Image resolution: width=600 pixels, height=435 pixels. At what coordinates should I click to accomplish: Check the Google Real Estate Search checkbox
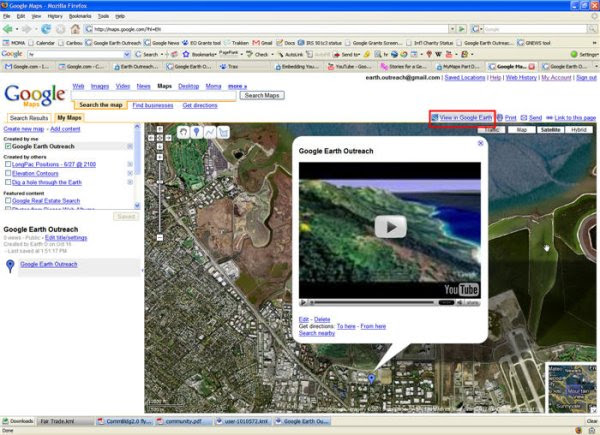coord(8,200)
